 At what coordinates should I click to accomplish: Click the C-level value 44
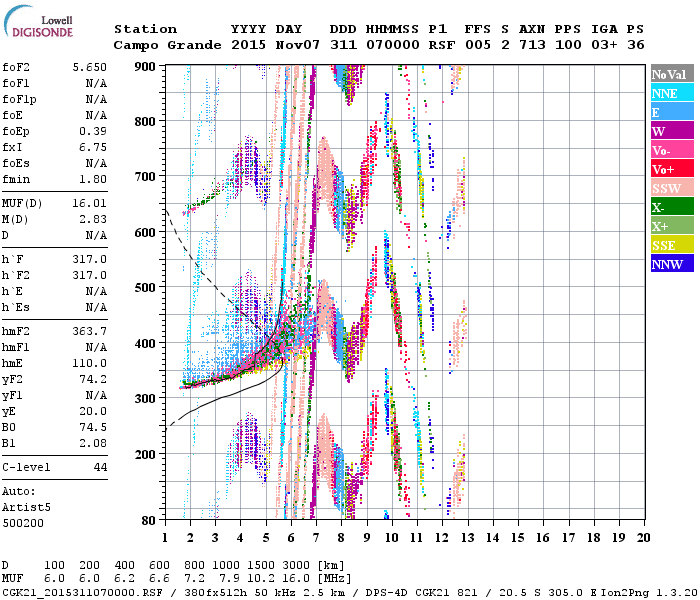pos(100,467)
